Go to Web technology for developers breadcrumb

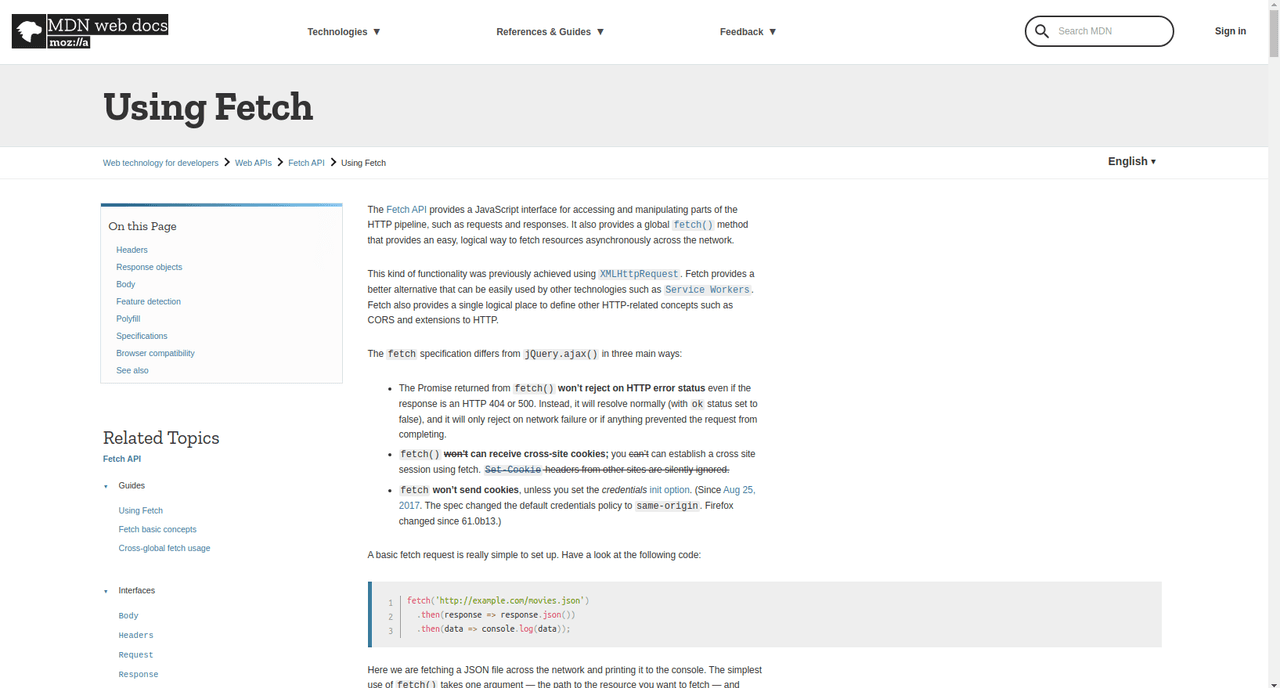click(x=160, y=163)
